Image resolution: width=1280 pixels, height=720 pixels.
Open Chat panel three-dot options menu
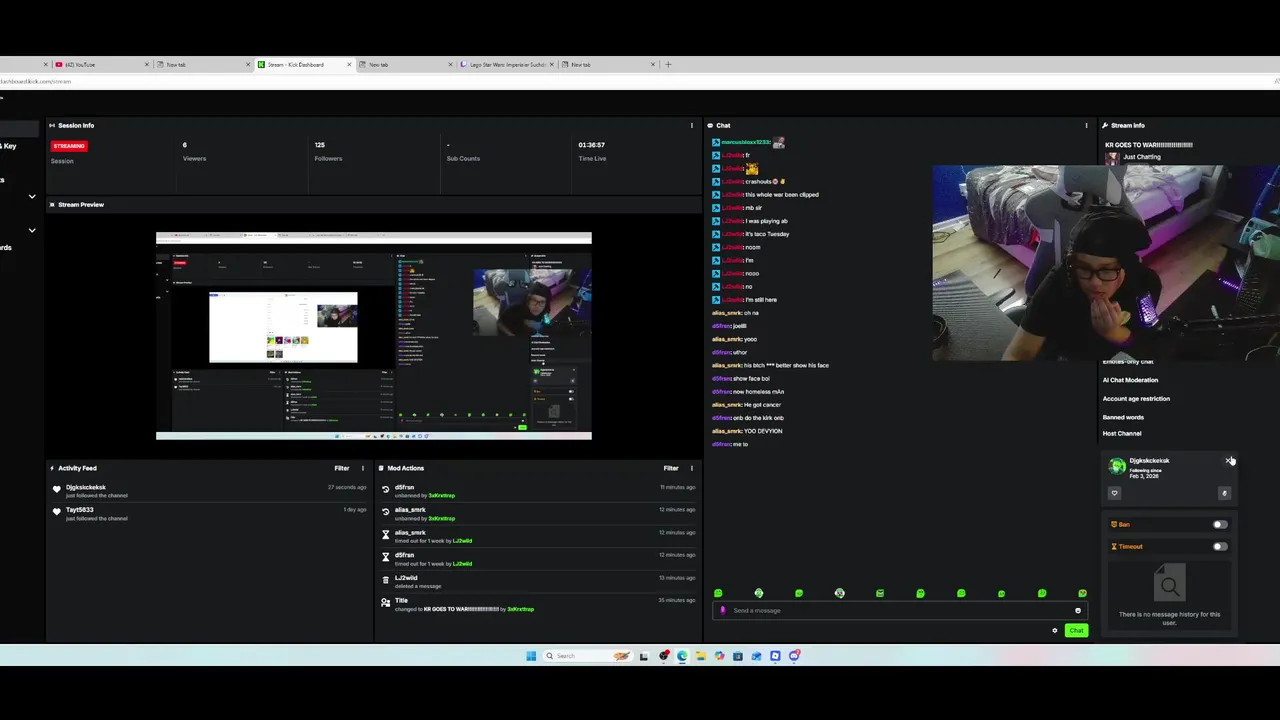point(1086,126)
